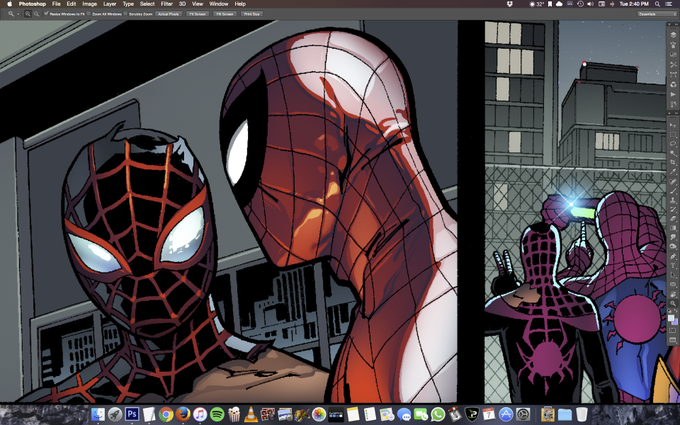680x425 pixels.
Task: Click the 32° weather menu bar item
Action: point(537,4)
